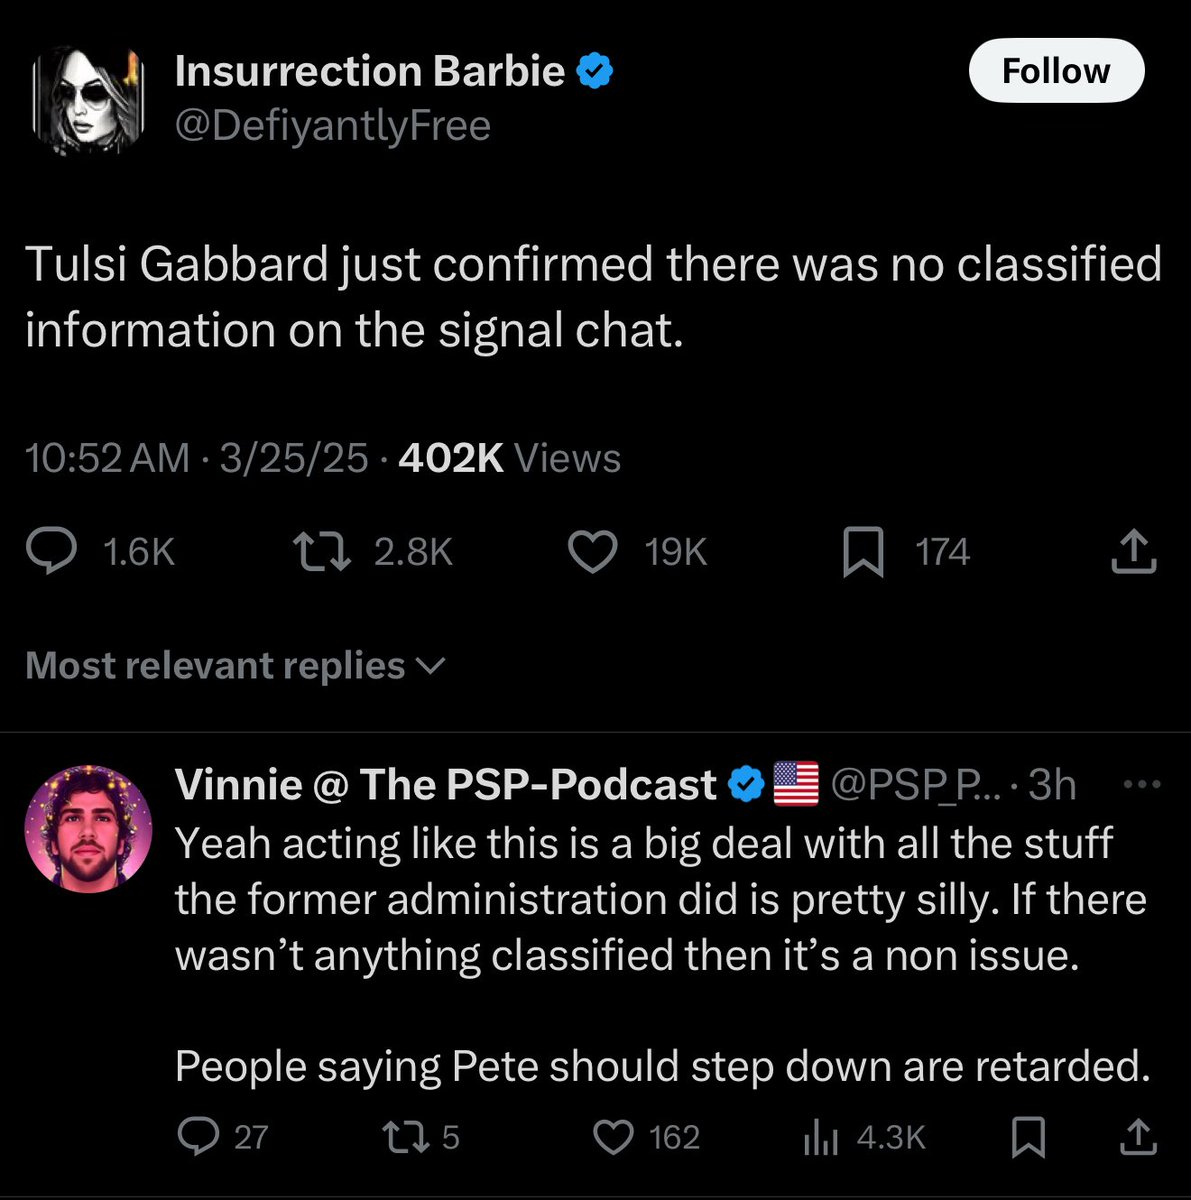
Task: Share Vinnie's reply
Action: click(1136, 1137)
